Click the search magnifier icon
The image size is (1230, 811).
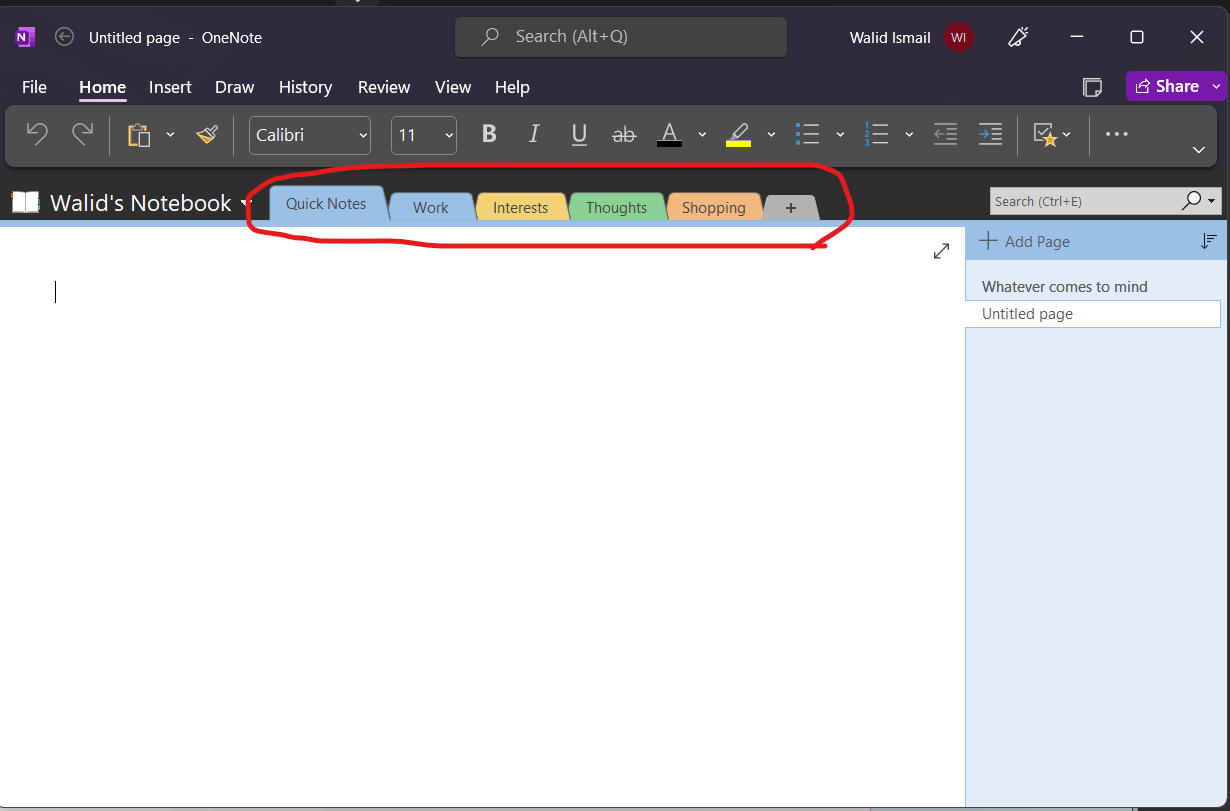click(1191, 201)
